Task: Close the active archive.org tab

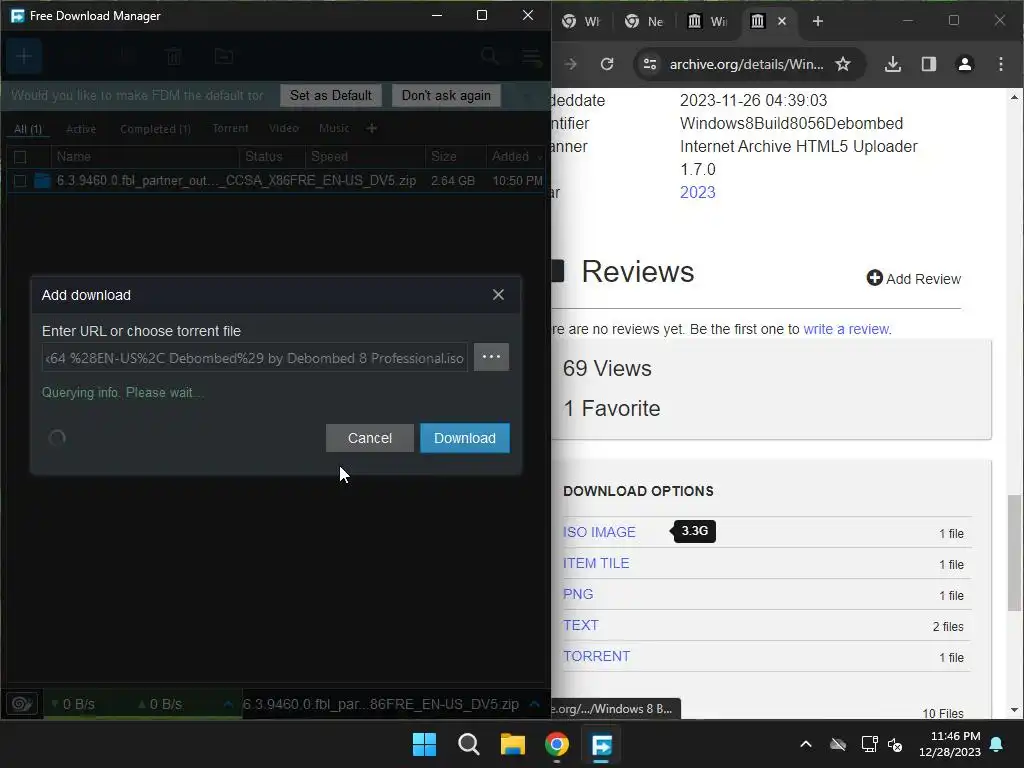Action: [x=782, y=21]
